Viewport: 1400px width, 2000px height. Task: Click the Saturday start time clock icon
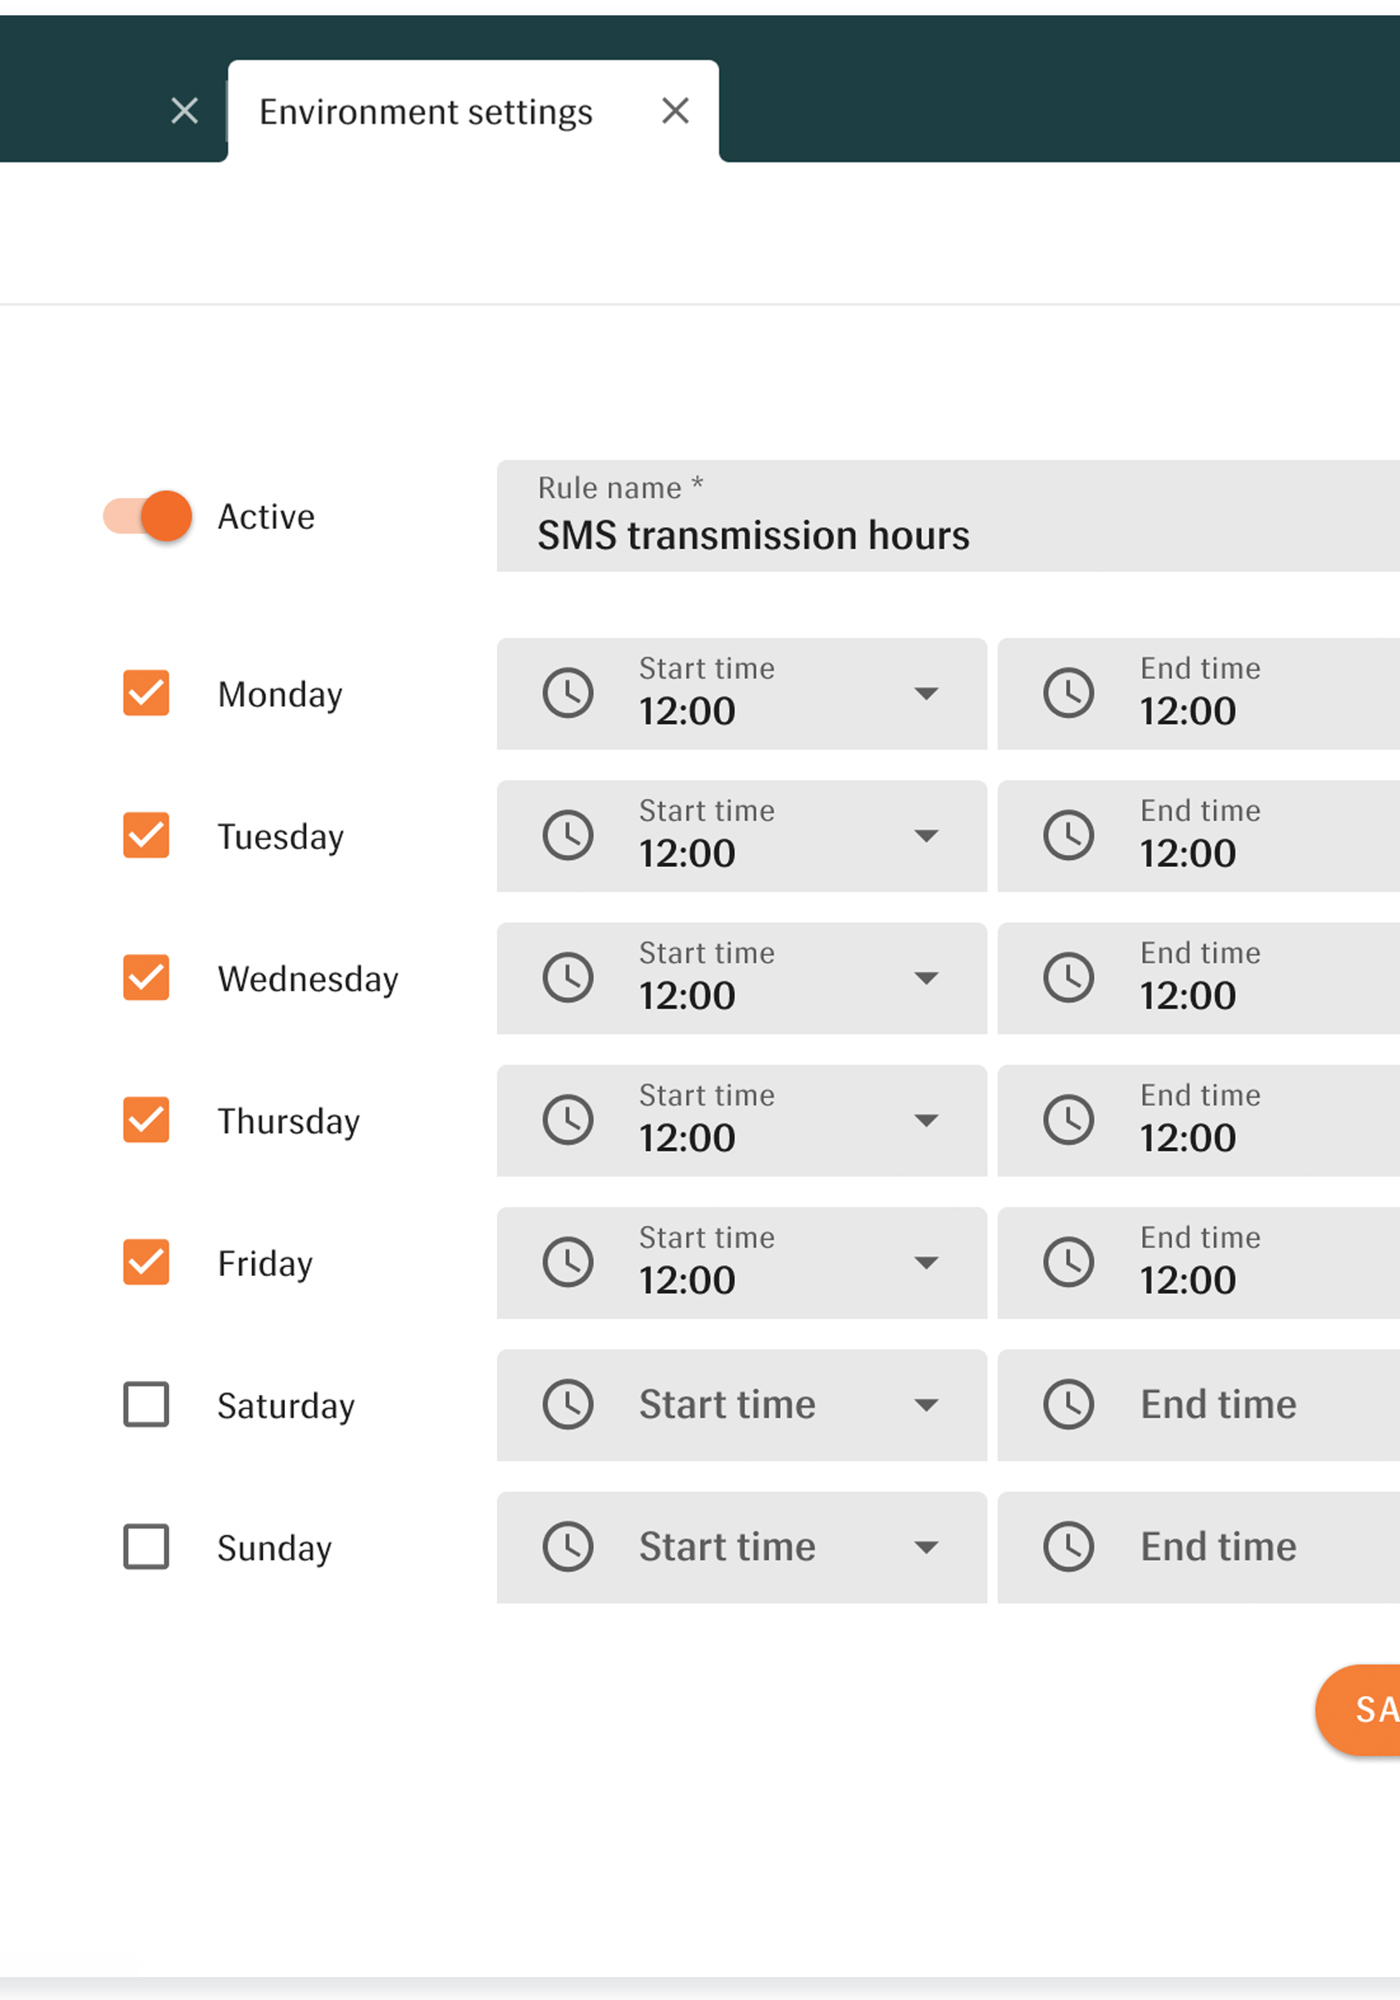[x=568, y=1405]
